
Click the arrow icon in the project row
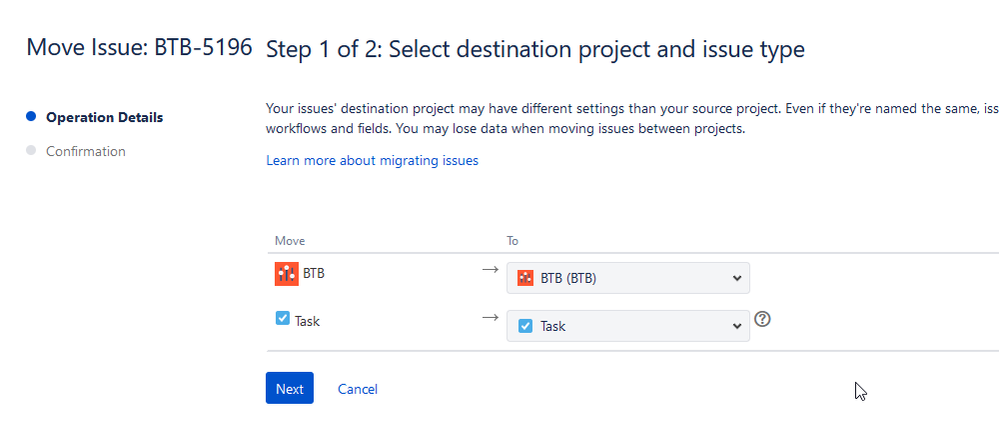[x=489, y=270]
